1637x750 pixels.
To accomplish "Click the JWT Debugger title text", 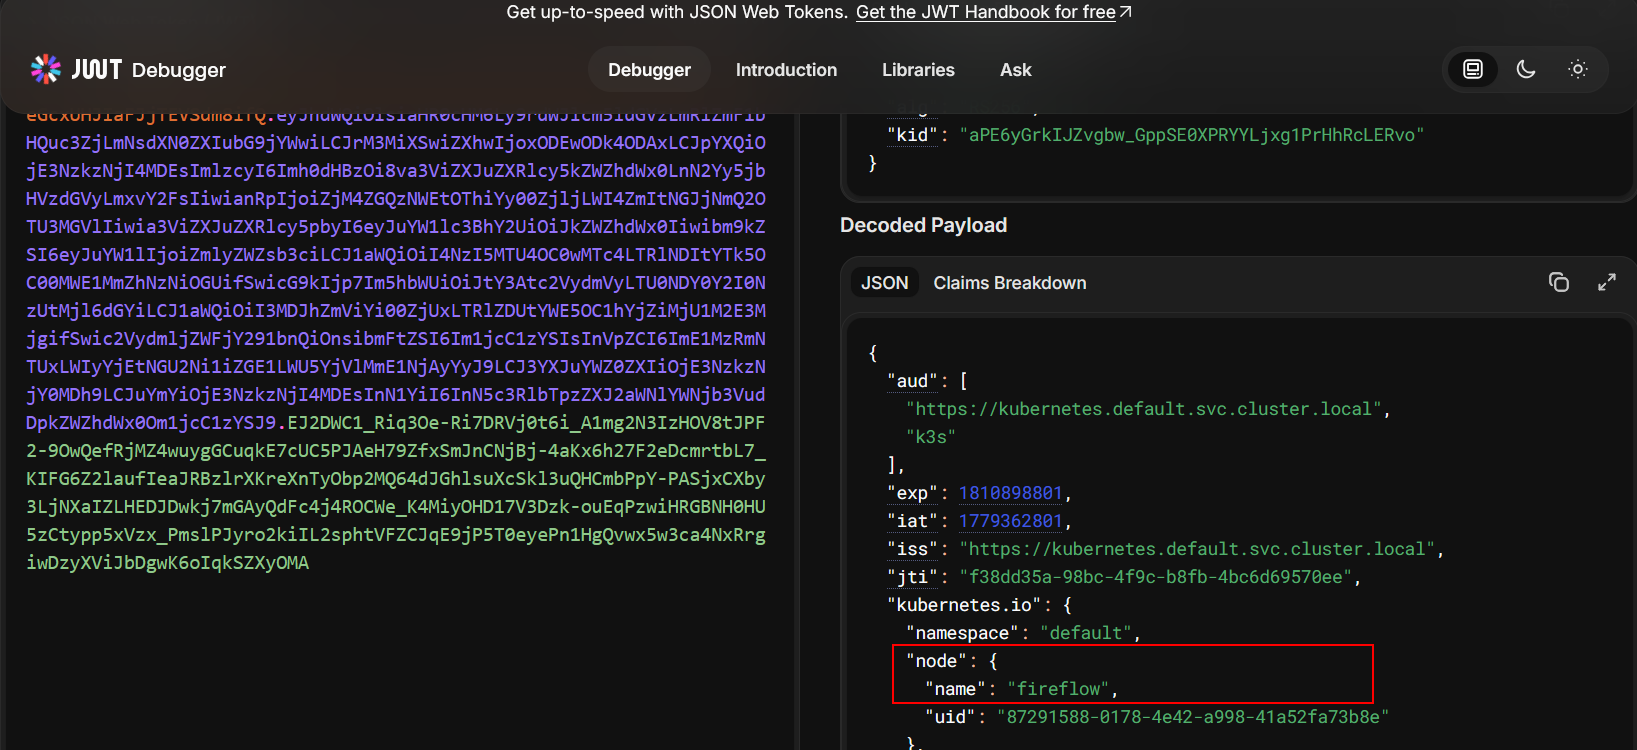I will point(149,70).
